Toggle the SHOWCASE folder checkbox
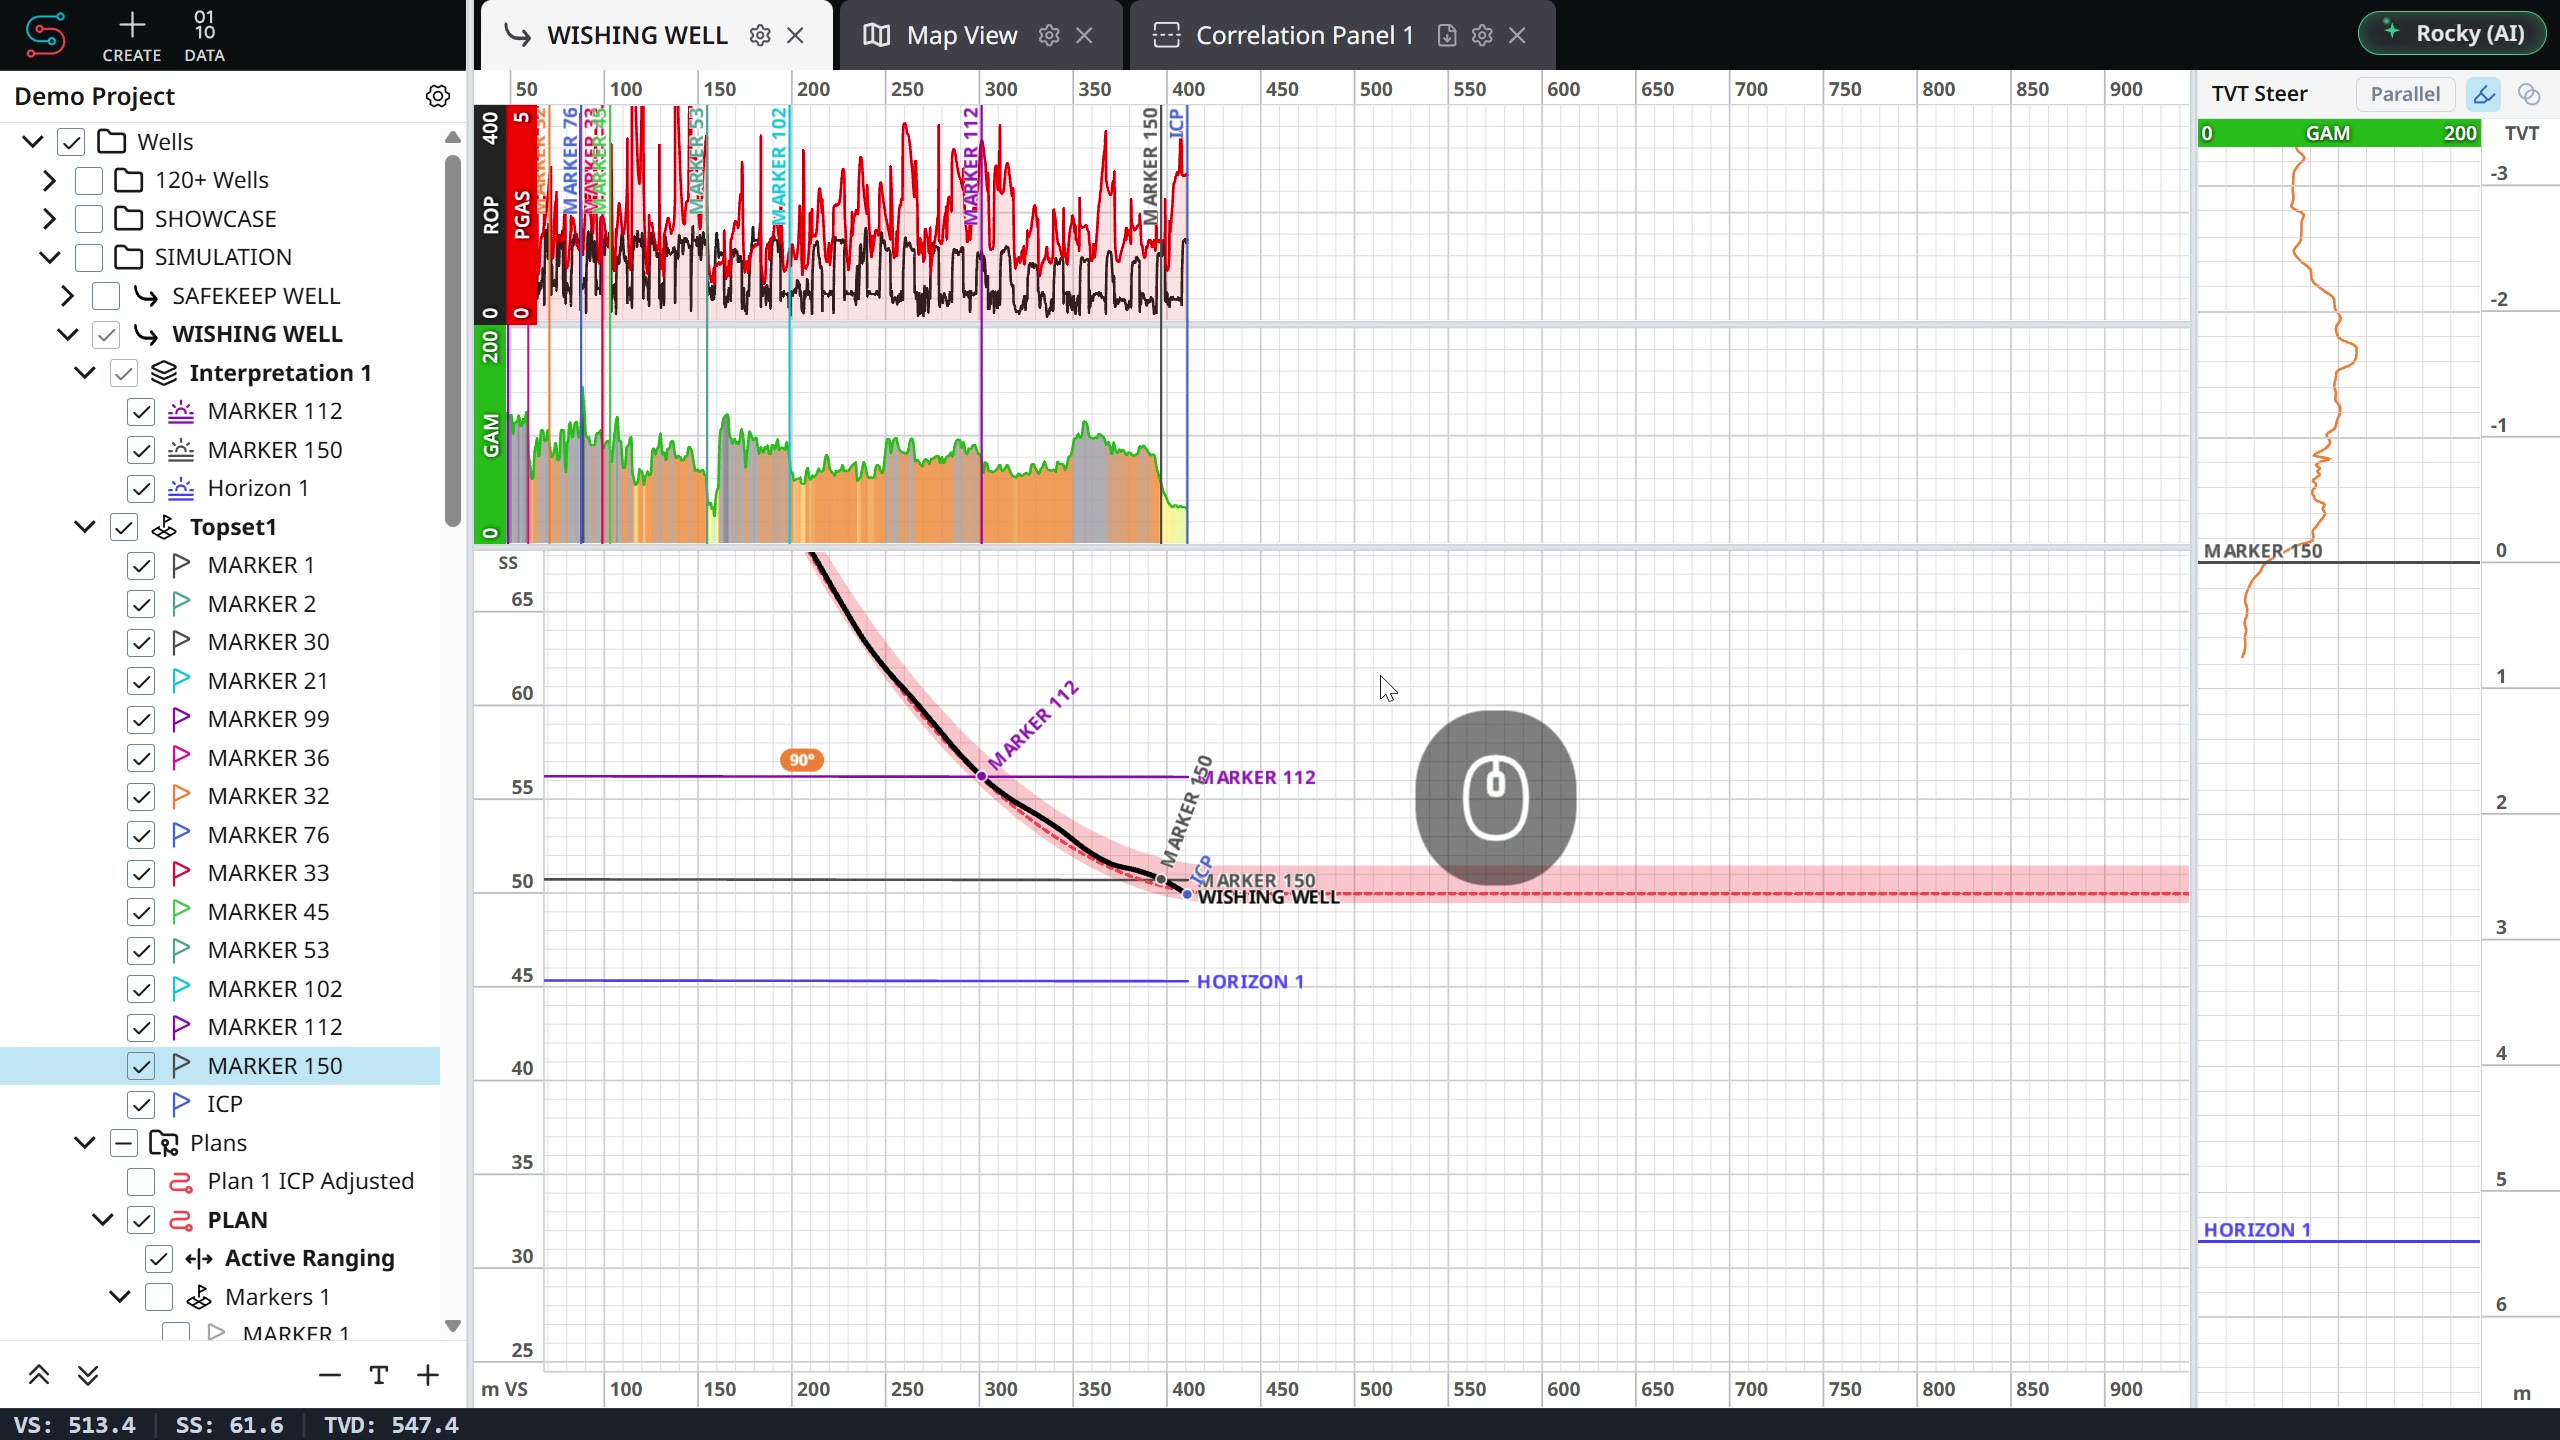Viewport: 2560px width, 1440px height. pyautogui.click(x=89, y=219)
